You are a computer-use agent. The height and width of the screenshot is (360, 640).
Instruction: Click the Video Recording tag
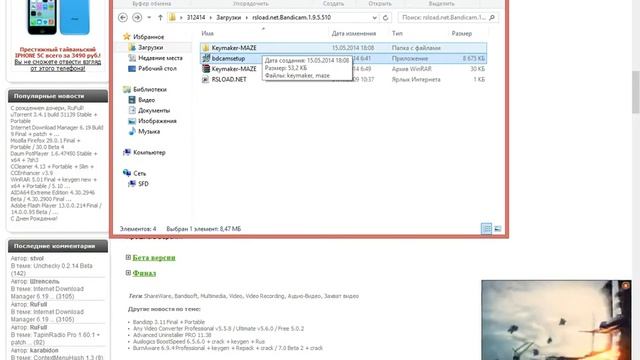264,296
